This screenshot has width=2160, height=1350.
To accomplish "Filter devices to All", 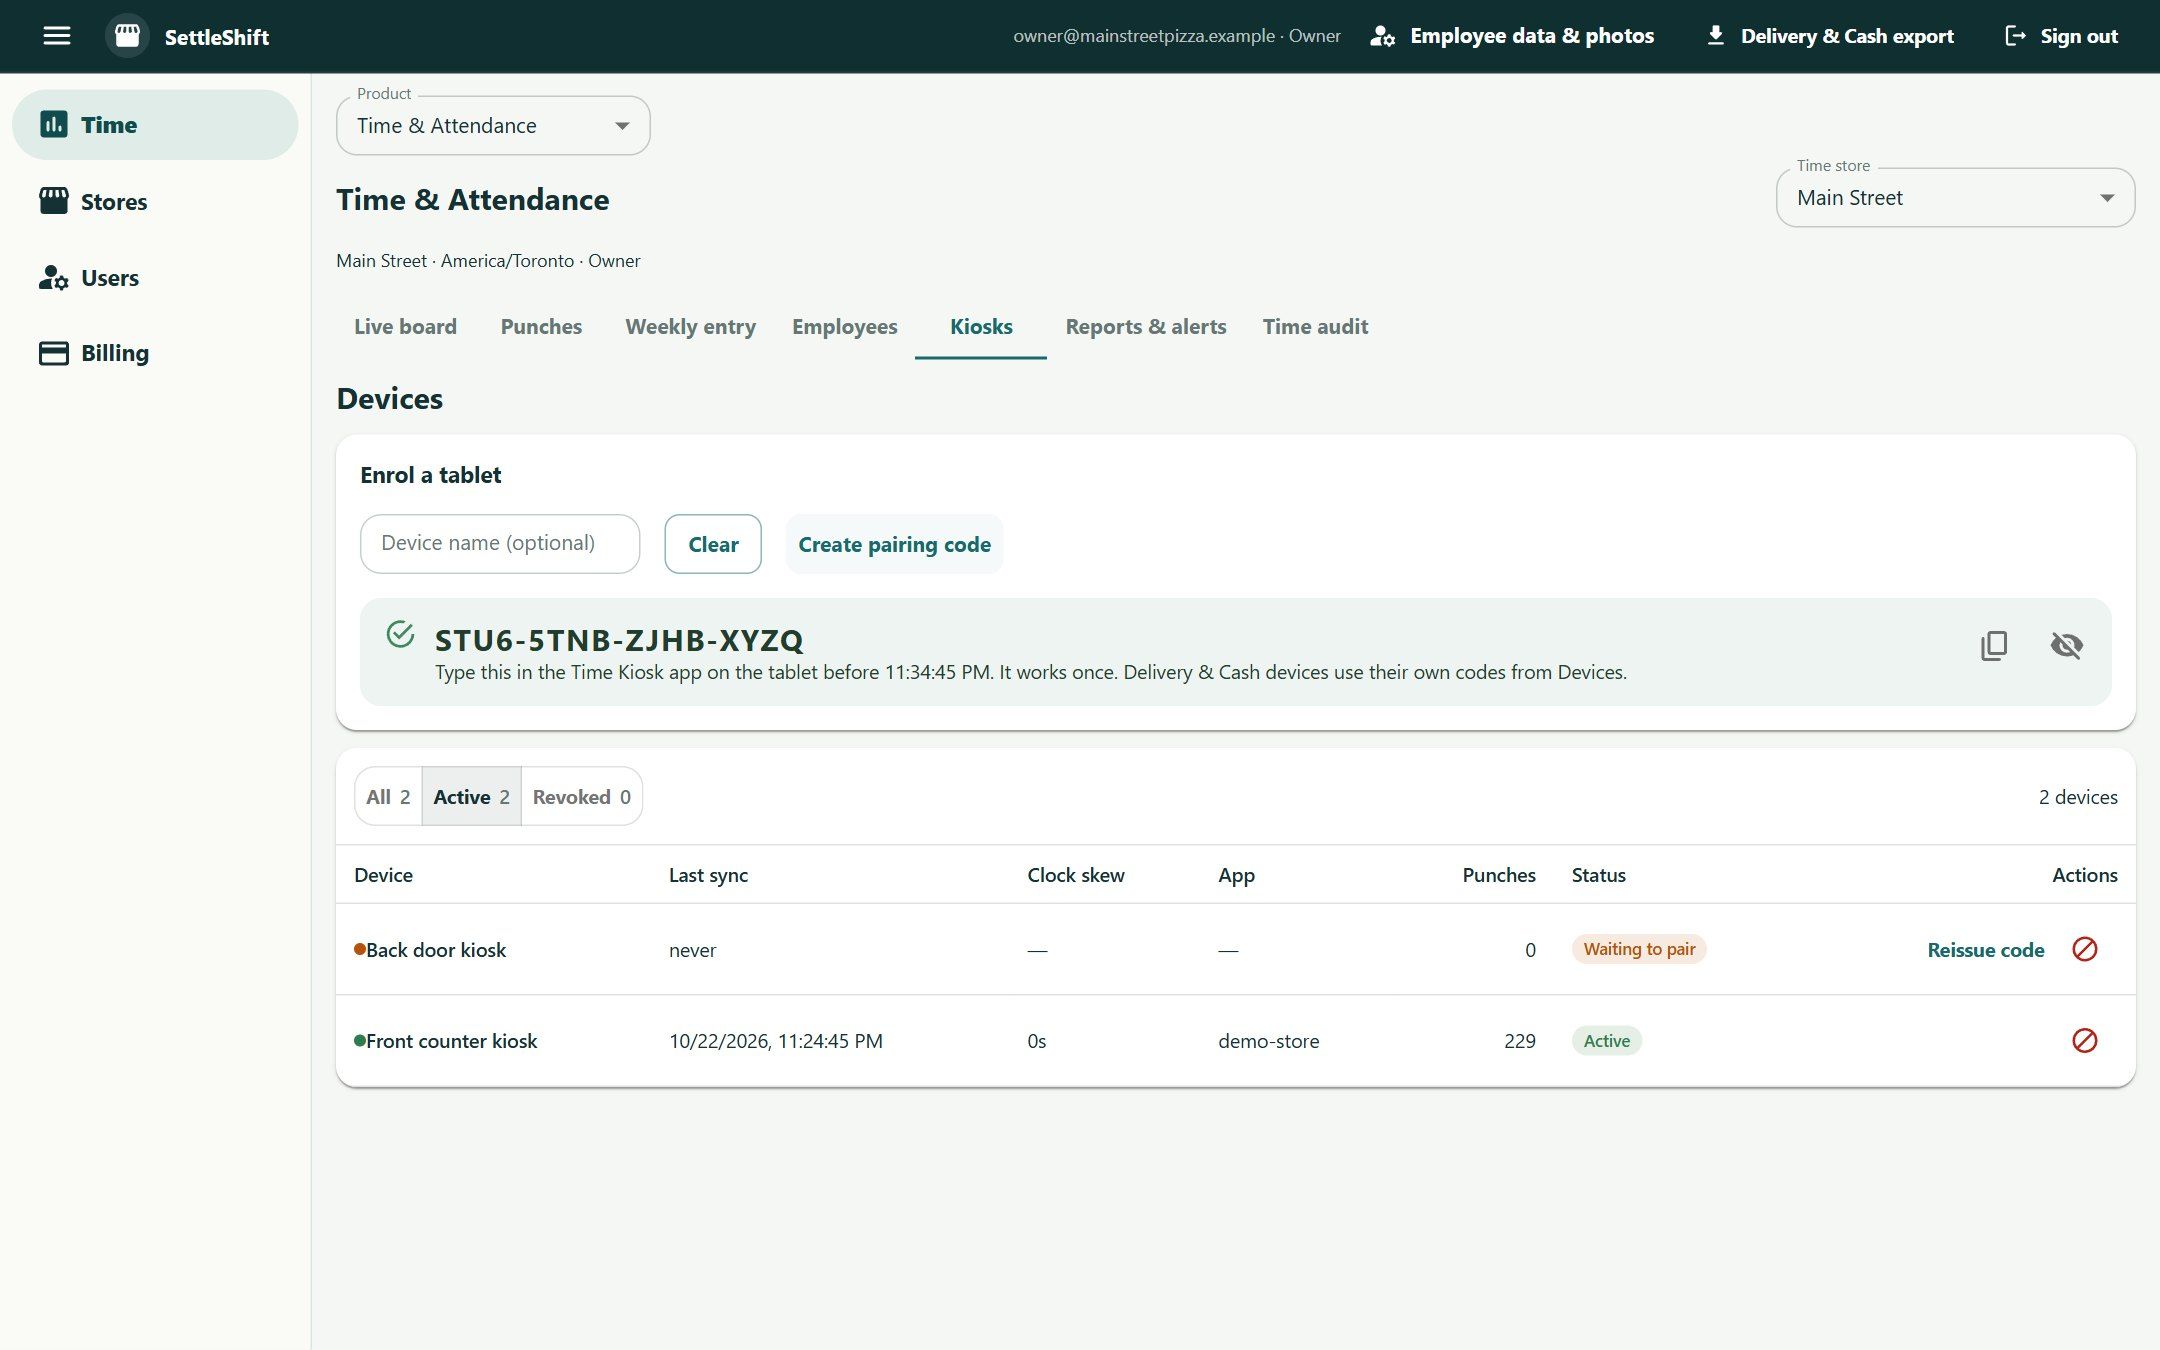I will [388, 796].
